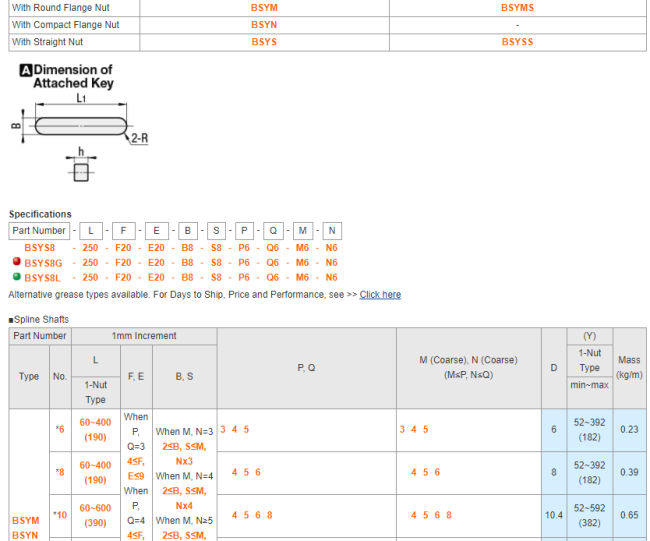Click 'P, Q' column header in table
This screenshot has width=650, height=541.
pos(306,368)
